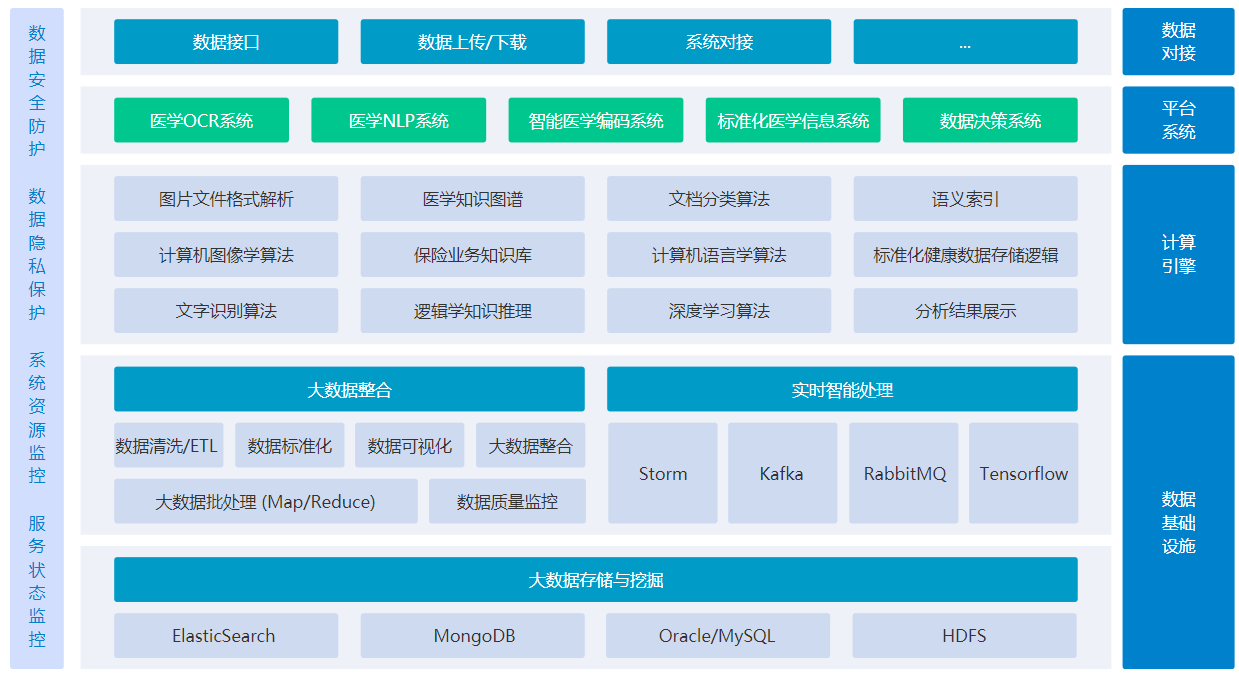Click the 数据标准化 box
Screen dimensions: 1239x676
(289, 445)
